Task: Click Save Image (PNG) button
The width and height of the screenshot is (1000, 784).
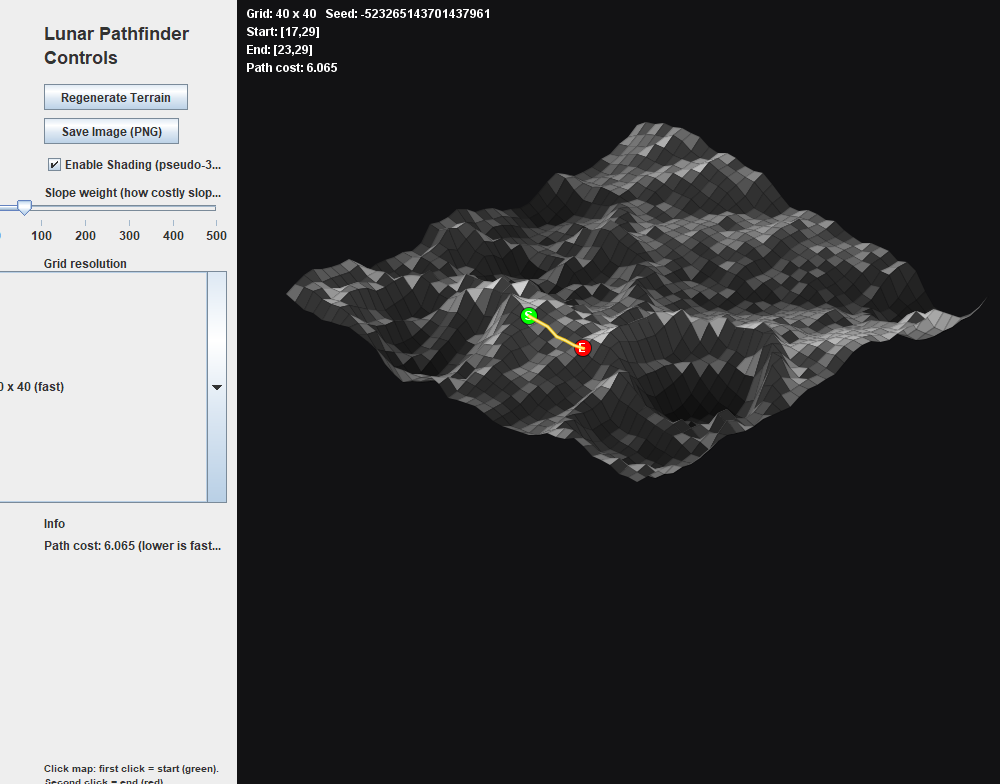Action: 111,131
